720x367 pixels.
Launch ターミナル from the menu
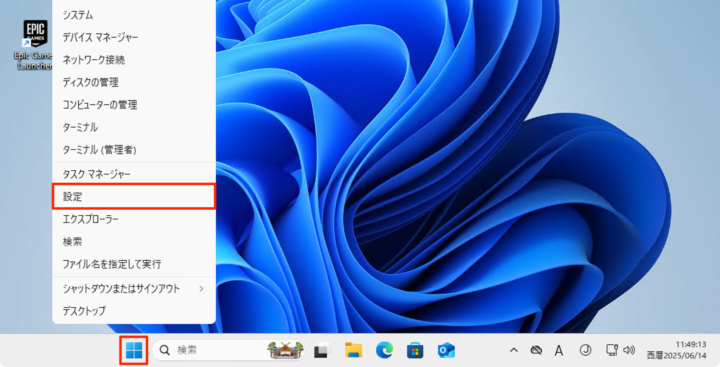pyautogui.click(x=134, y=128)
